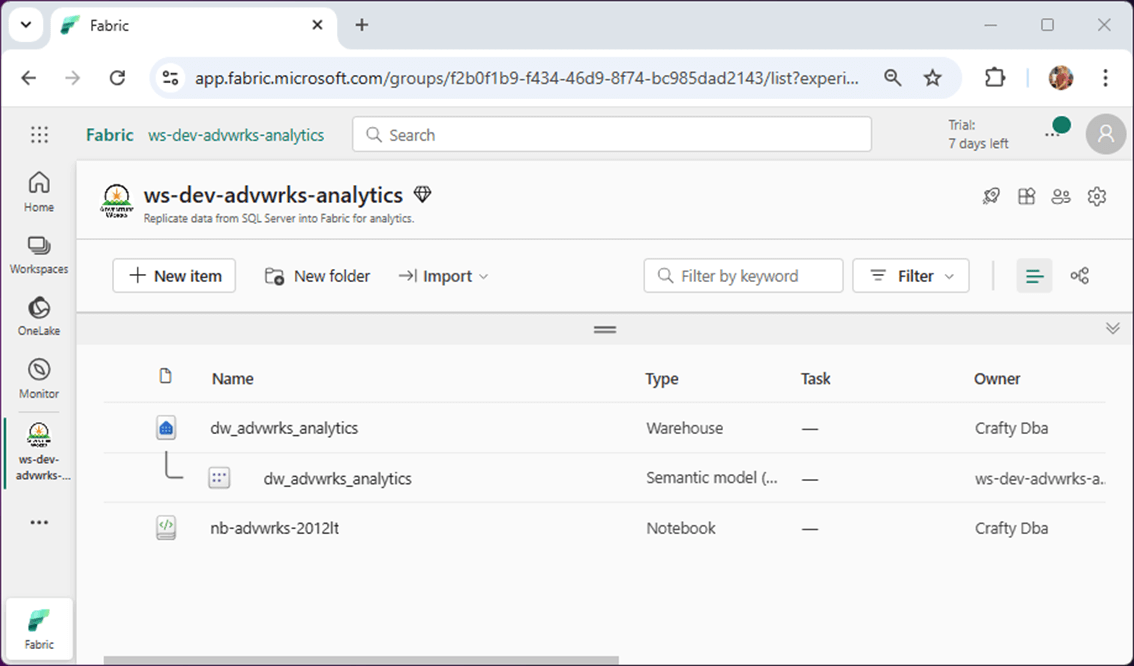Open Manage access people icon
The width and height of the screenshot is (1134, 666).
[1061, 196]
